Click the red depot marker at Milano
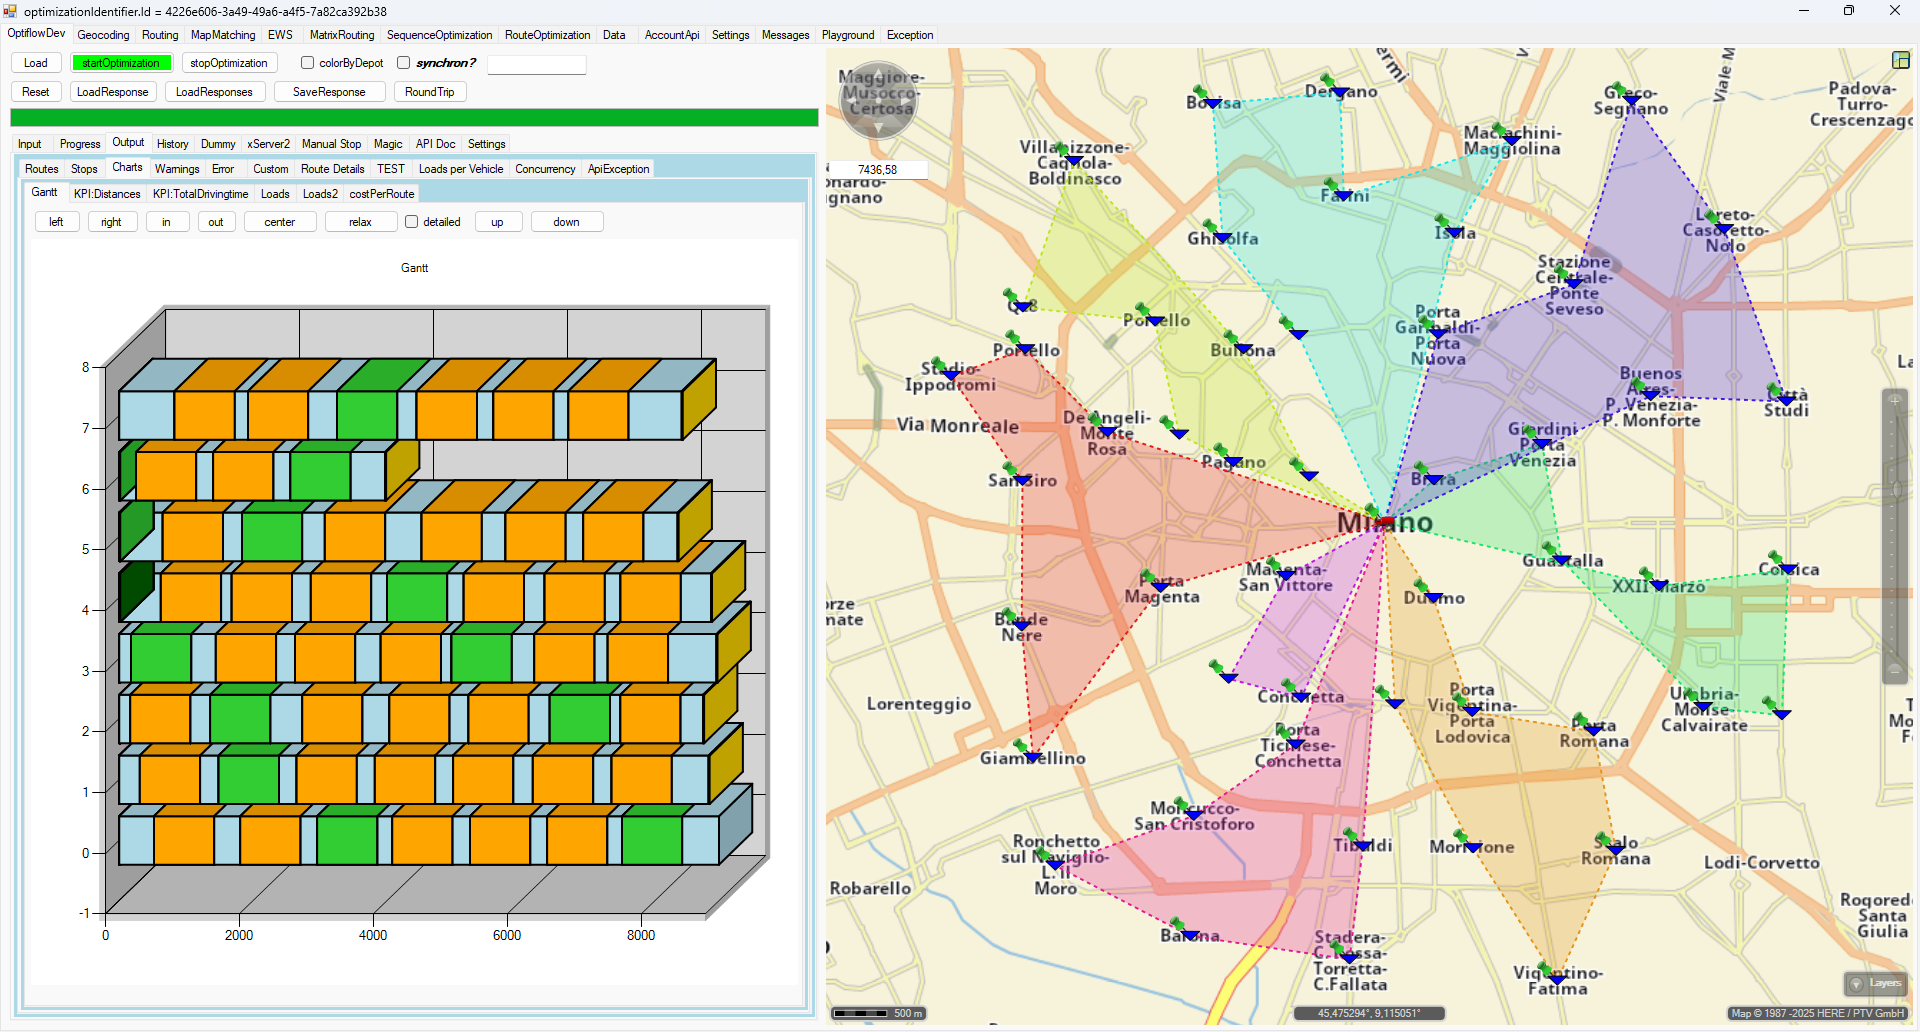Viewport: 1920px width, 1032px height. coord(1385,521)
